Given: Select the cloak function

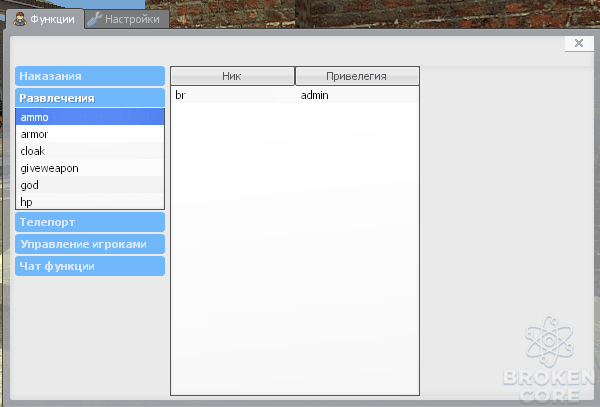Looking at the screenshot, I should click(x=90, y=151).
